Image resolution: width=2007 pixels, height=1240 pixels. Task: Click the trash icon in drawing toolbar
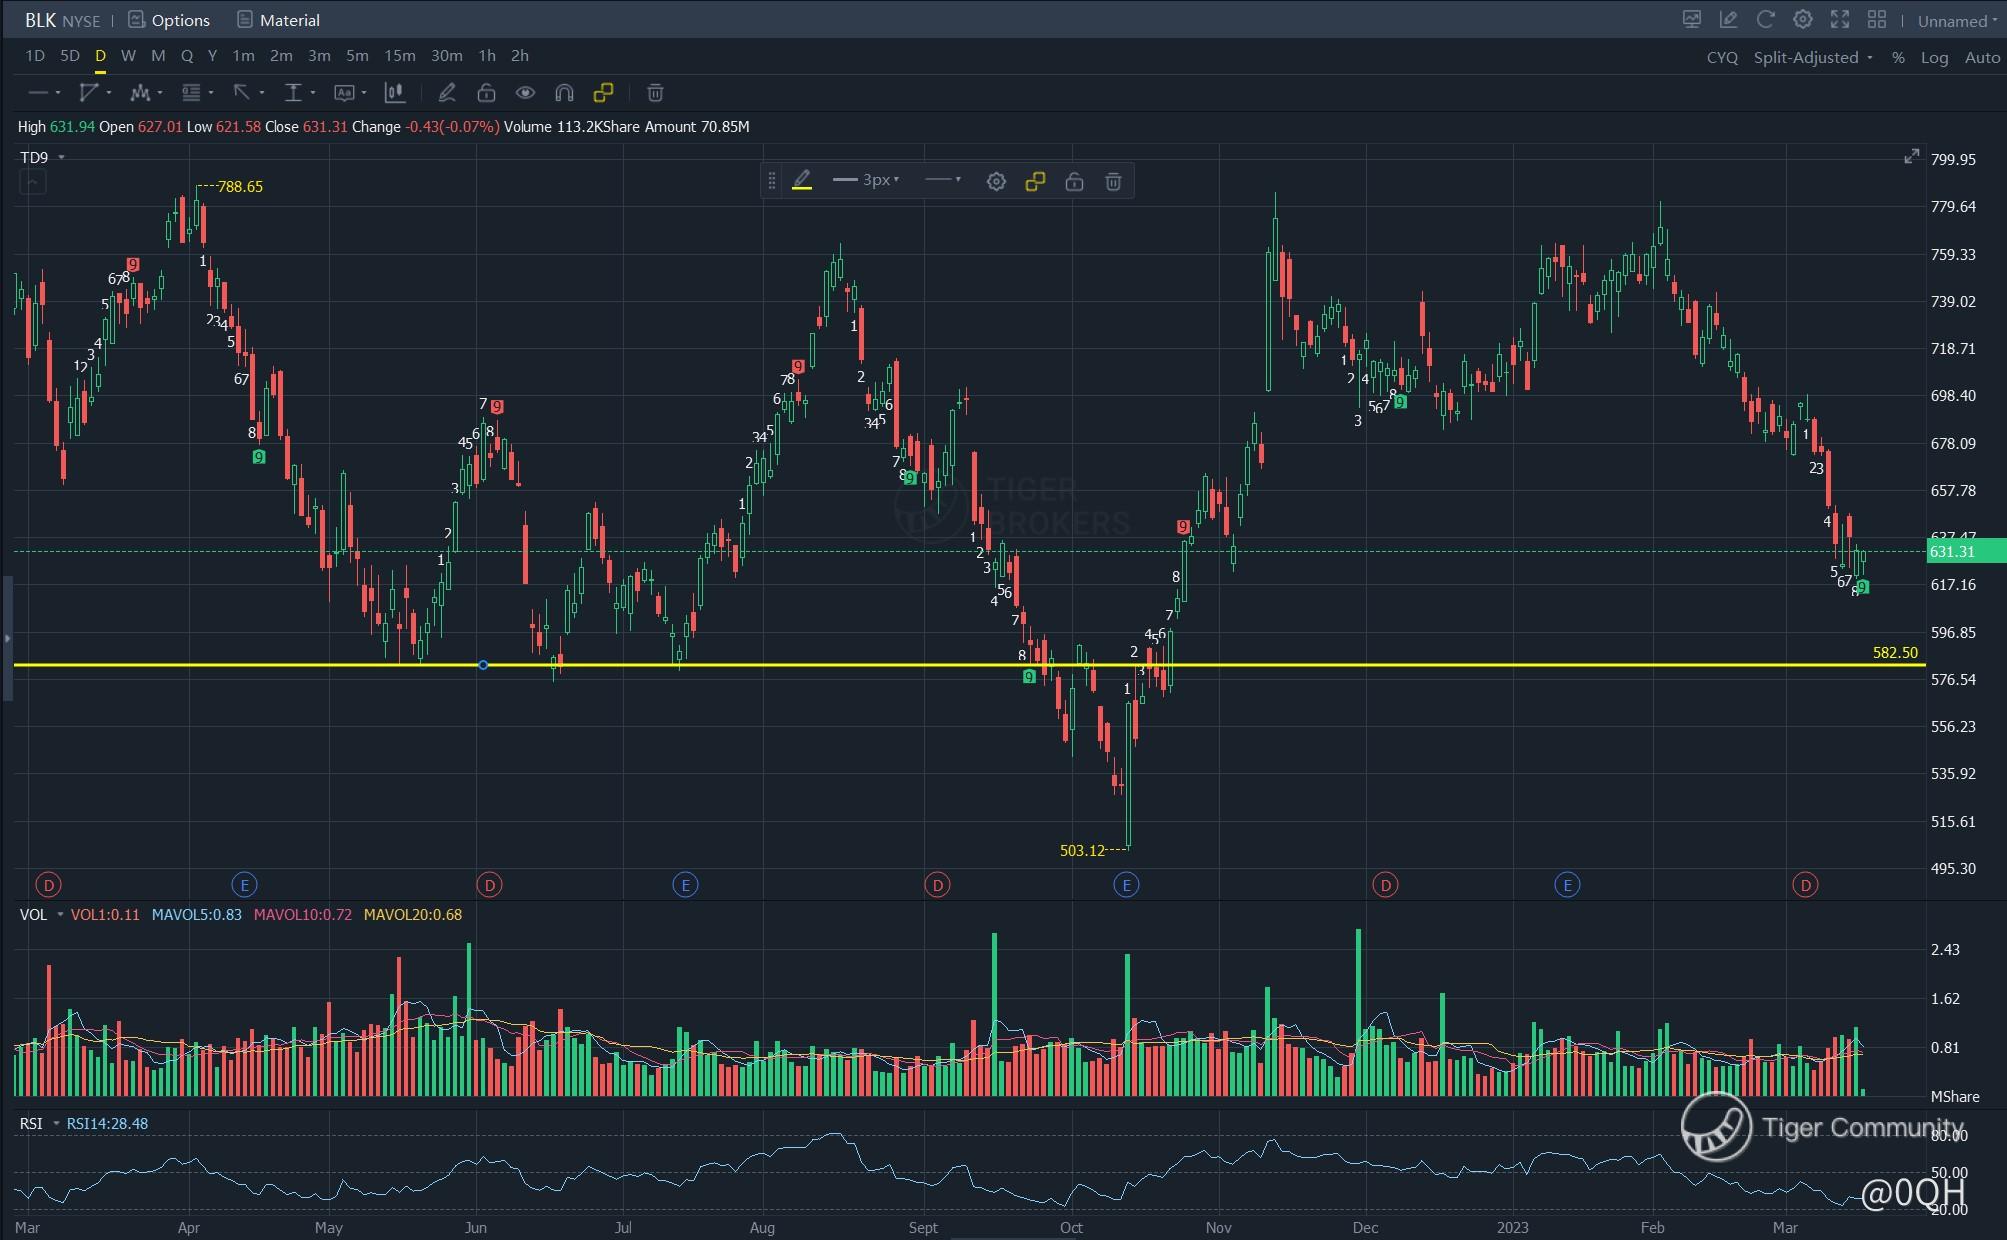coord(655,93)
